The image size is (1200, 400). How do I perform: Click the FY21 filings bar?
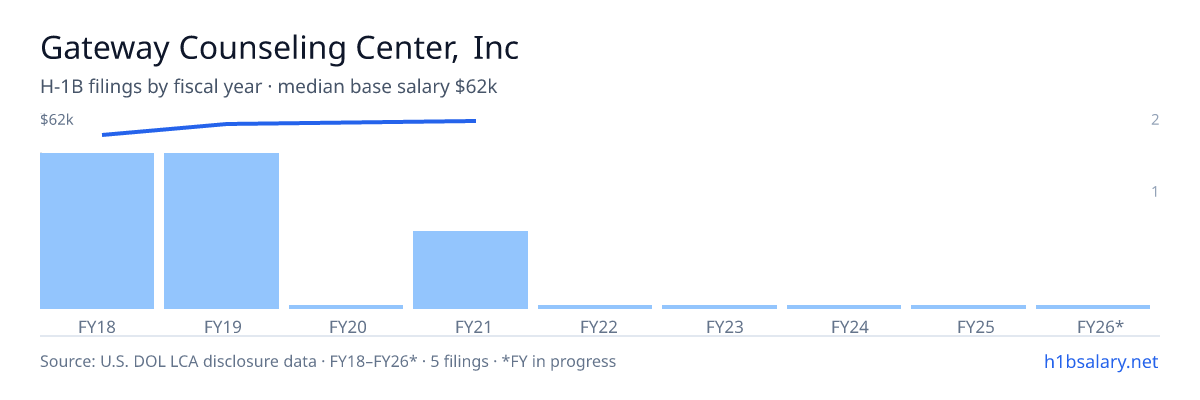tap(470, 270)
